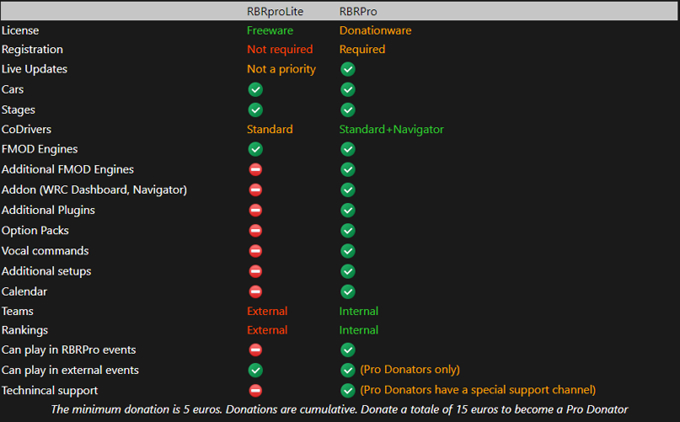Click the green check for RBRPro Live Updates
Viewport: 680px width, 422px height.
(348, 69)
